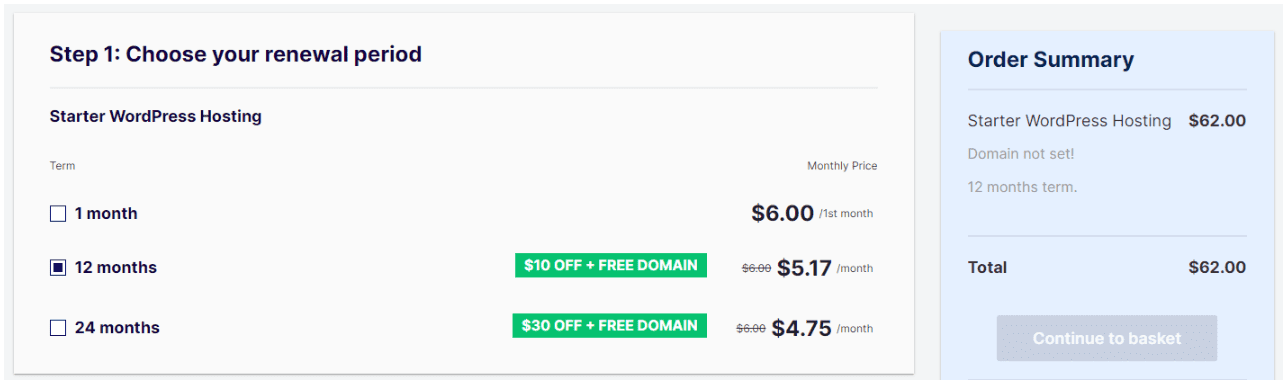The height and width of the screenshot is (385, 1284).
Task: Toggle the 12 months term checkbox
Action: click(58, 267)
